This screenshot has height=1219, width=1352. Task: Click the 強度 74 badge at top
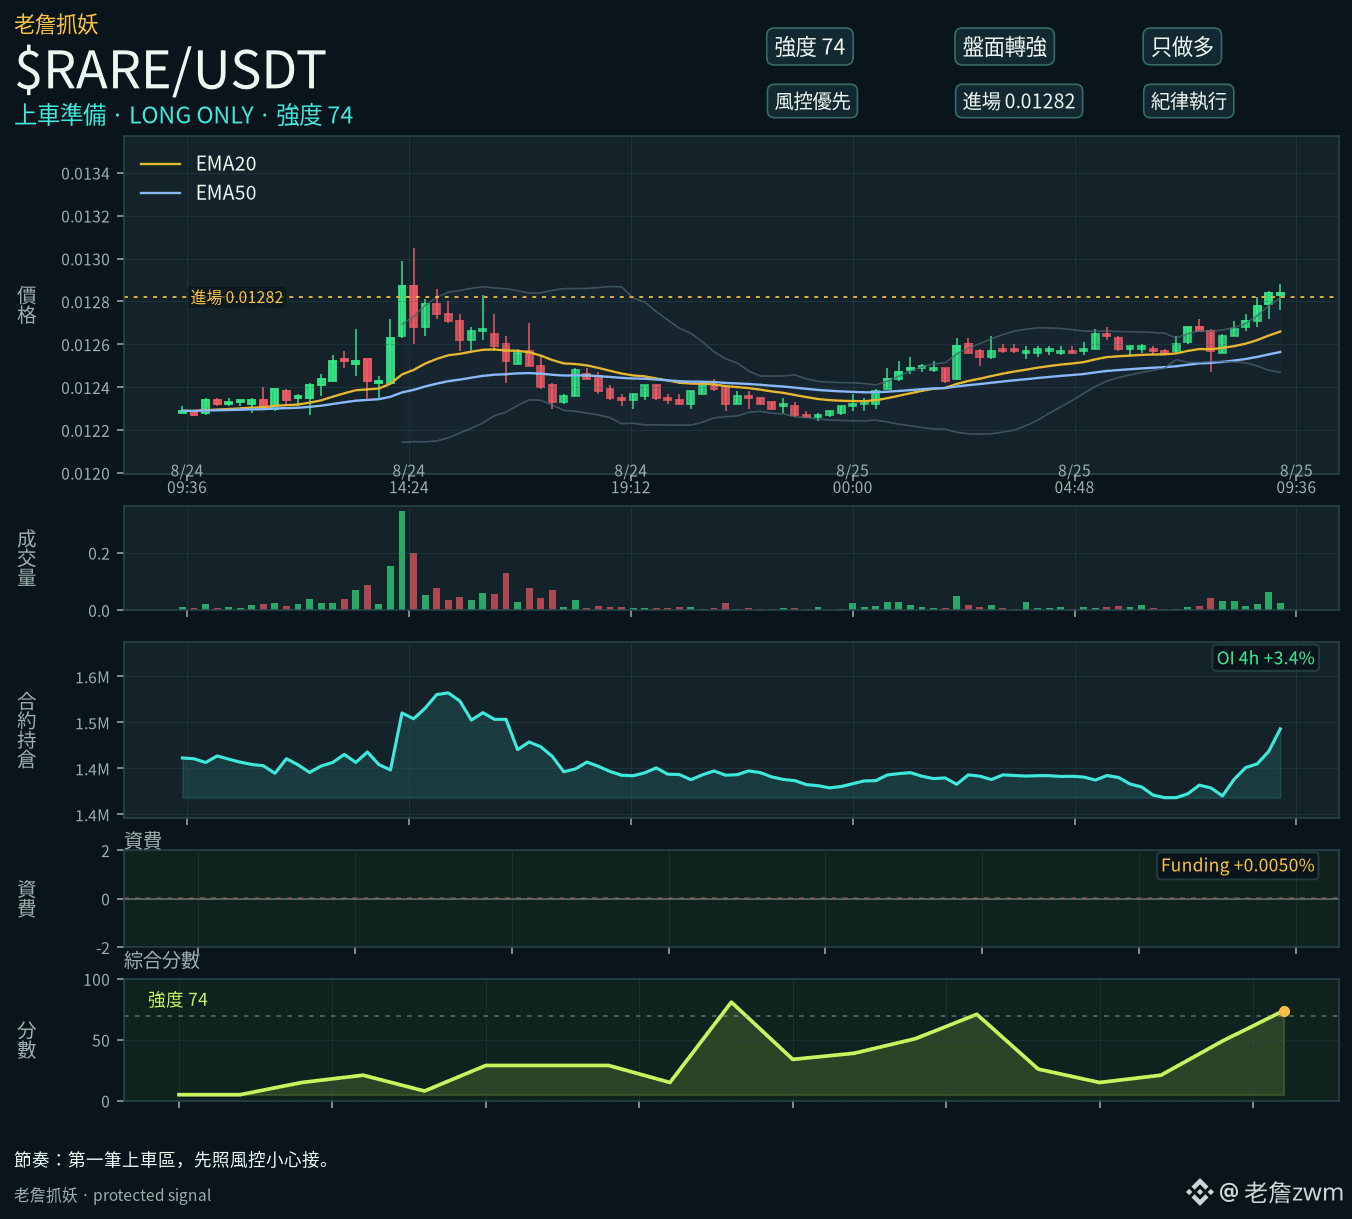click(x=809, y=47)
